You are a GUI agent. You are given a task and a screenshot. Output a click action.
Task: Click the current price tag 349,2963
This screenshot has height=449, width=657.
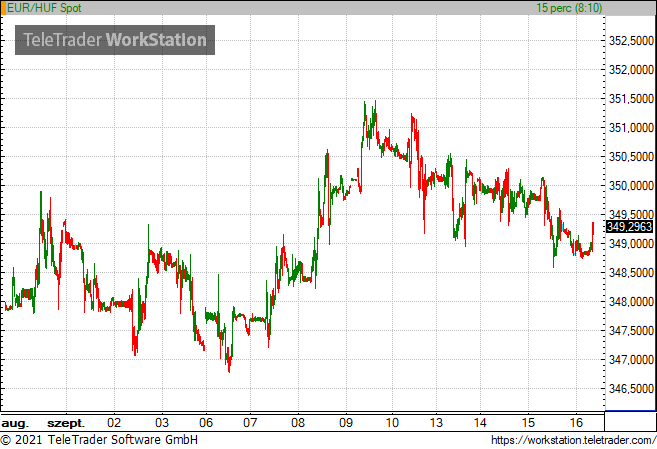(629, 227)
